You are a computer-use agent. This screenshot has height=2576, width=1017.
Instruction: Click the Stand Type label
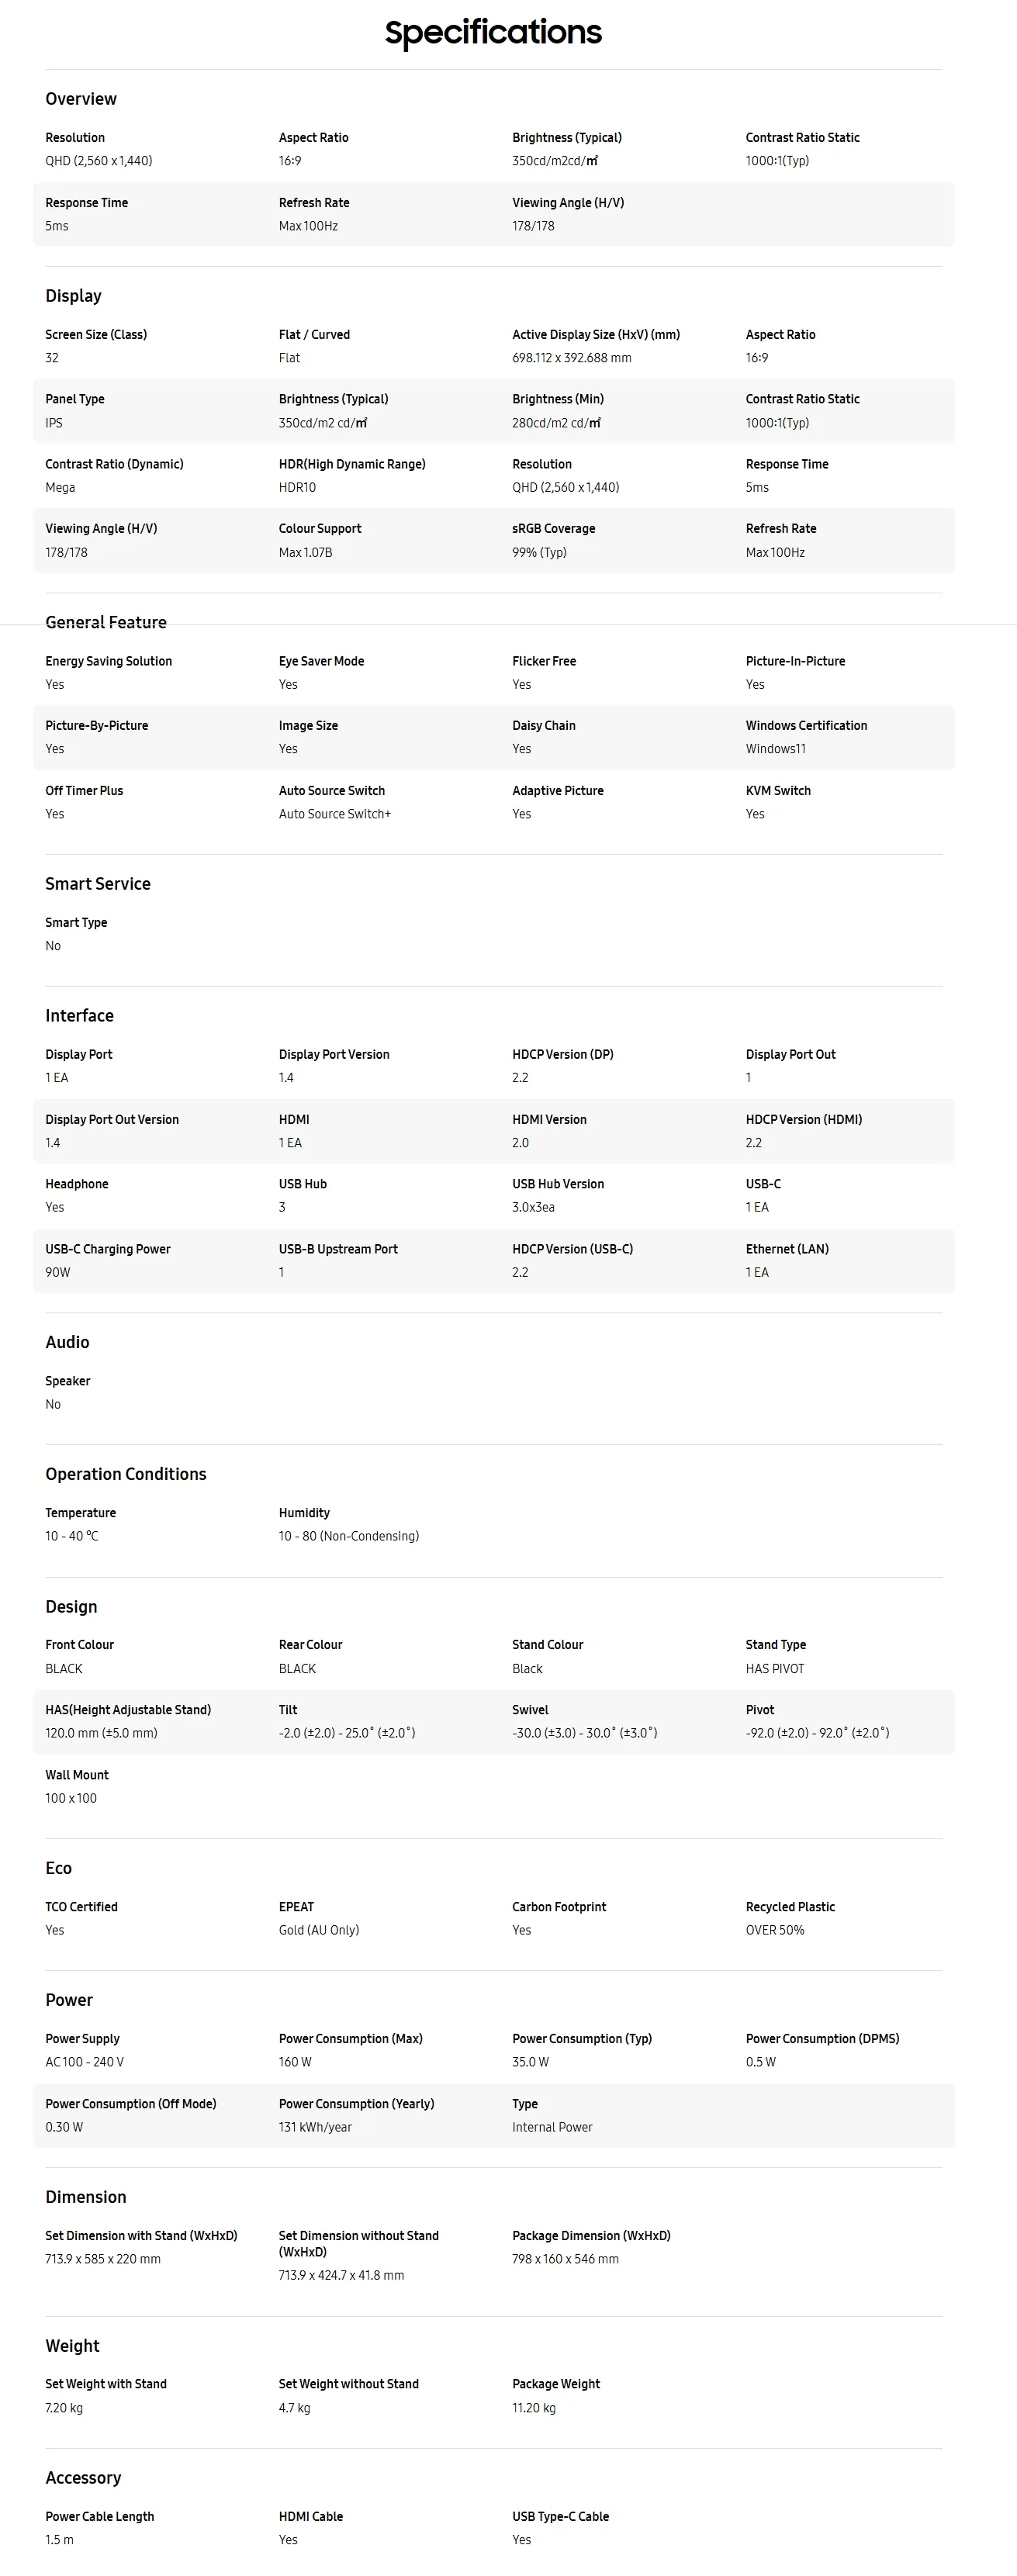tap(775, 1645)
